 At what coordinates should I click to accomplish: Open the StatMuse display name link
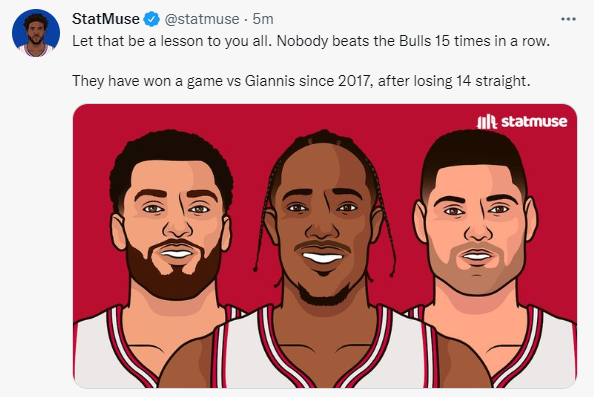[106, 19]
